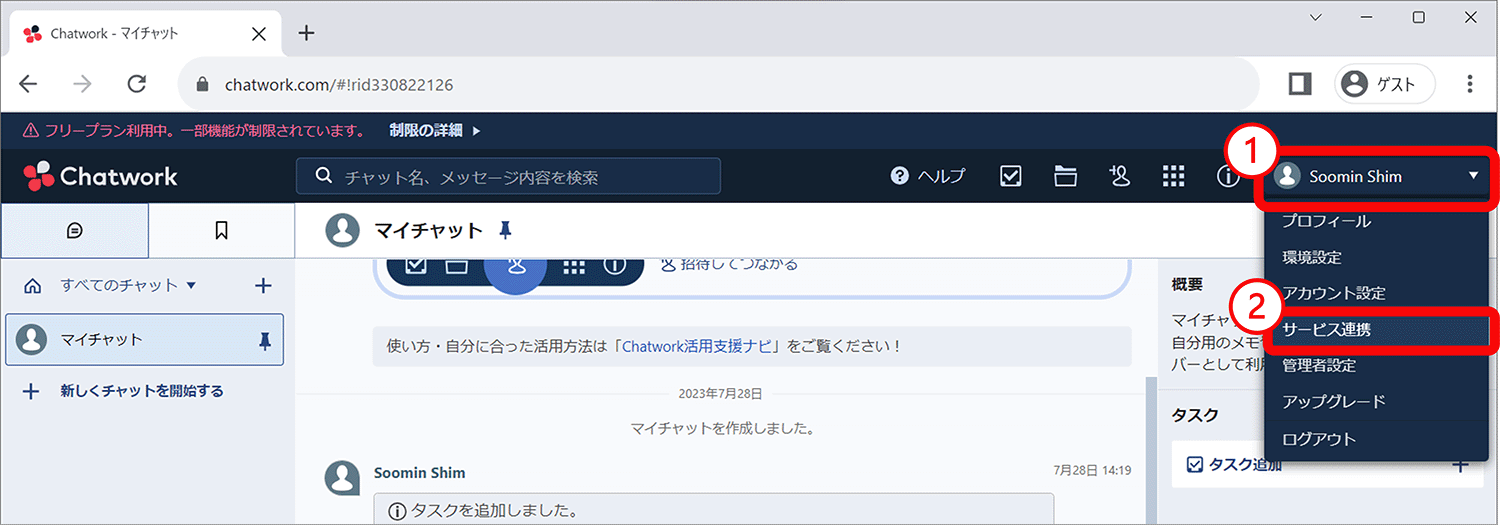Click the Help question mark button
1500x525 pixels.
click(927, 176)
